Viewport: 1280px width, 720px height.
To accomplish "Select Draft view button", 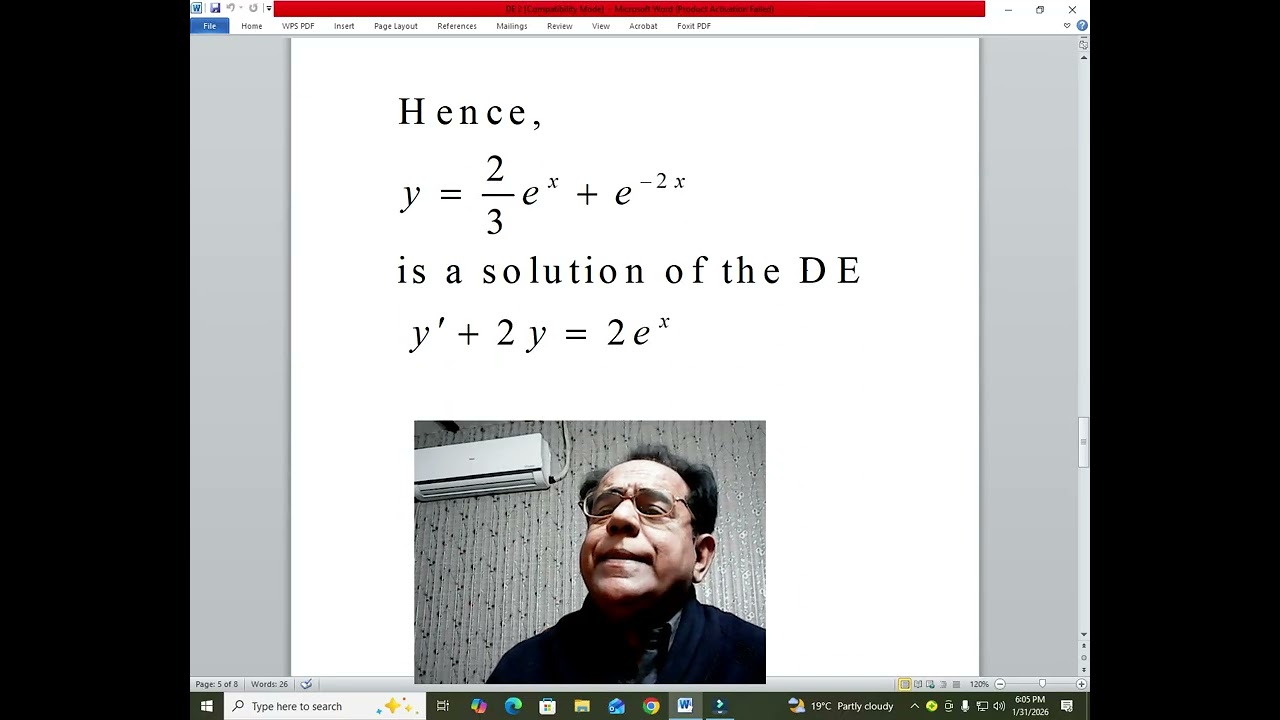I will tap(957, 684).
